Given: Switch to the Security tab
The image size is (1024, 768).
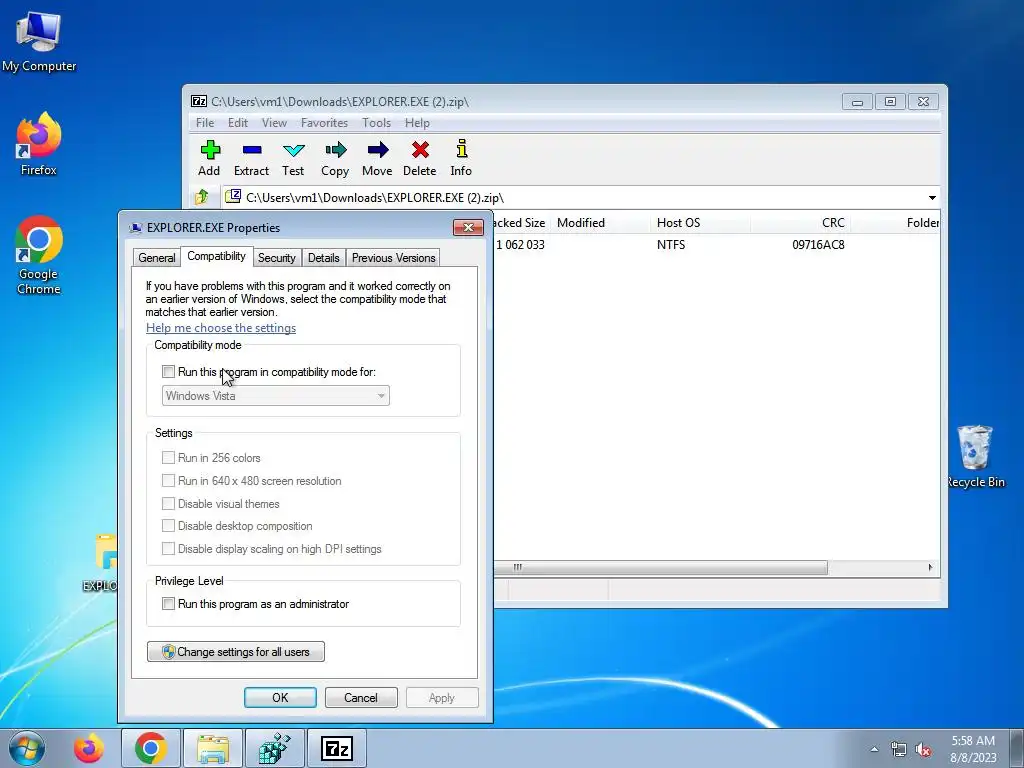Looking at the screenshot, I should click(277, 258).
